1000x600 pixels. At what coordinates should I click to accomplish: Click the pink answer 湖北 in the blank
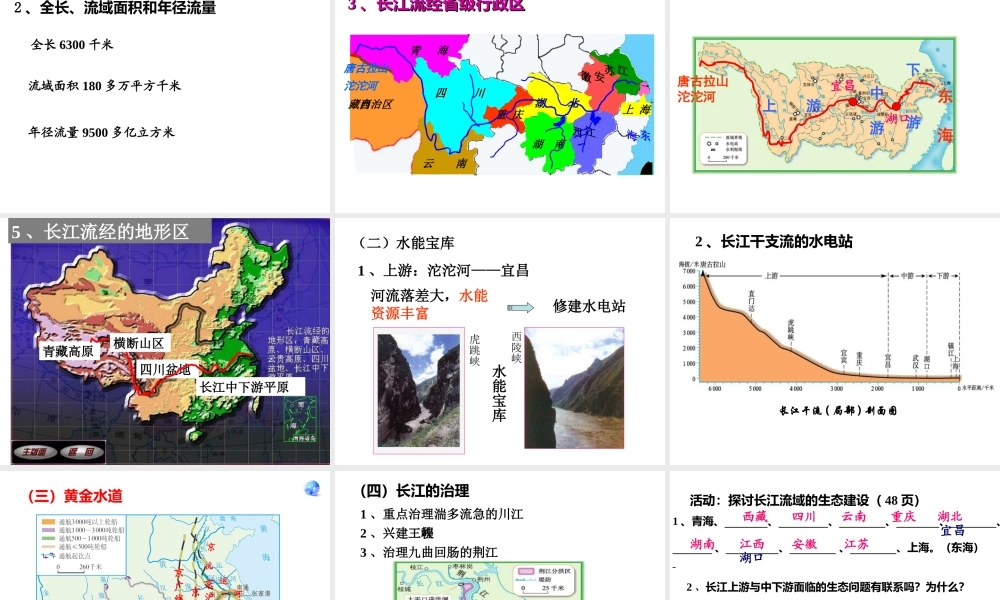(950, 516)
